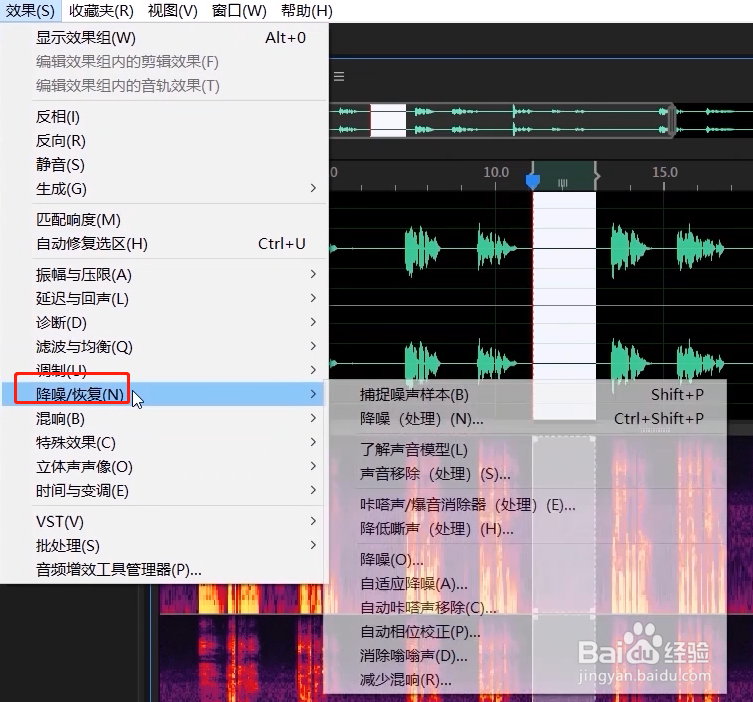Expand 滤波与均衡(Q) submenu
This screenshot has width=753, height=702.
[x=164, y=347]
